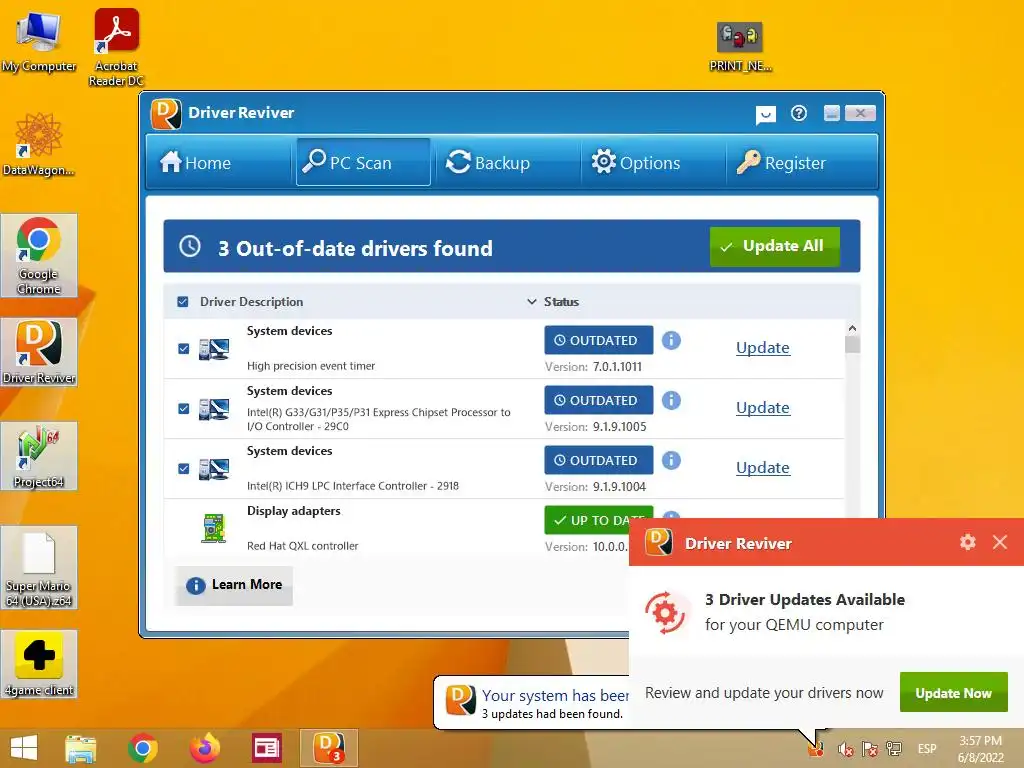Click muted volume icon in system tray

[x=845, y=749]
